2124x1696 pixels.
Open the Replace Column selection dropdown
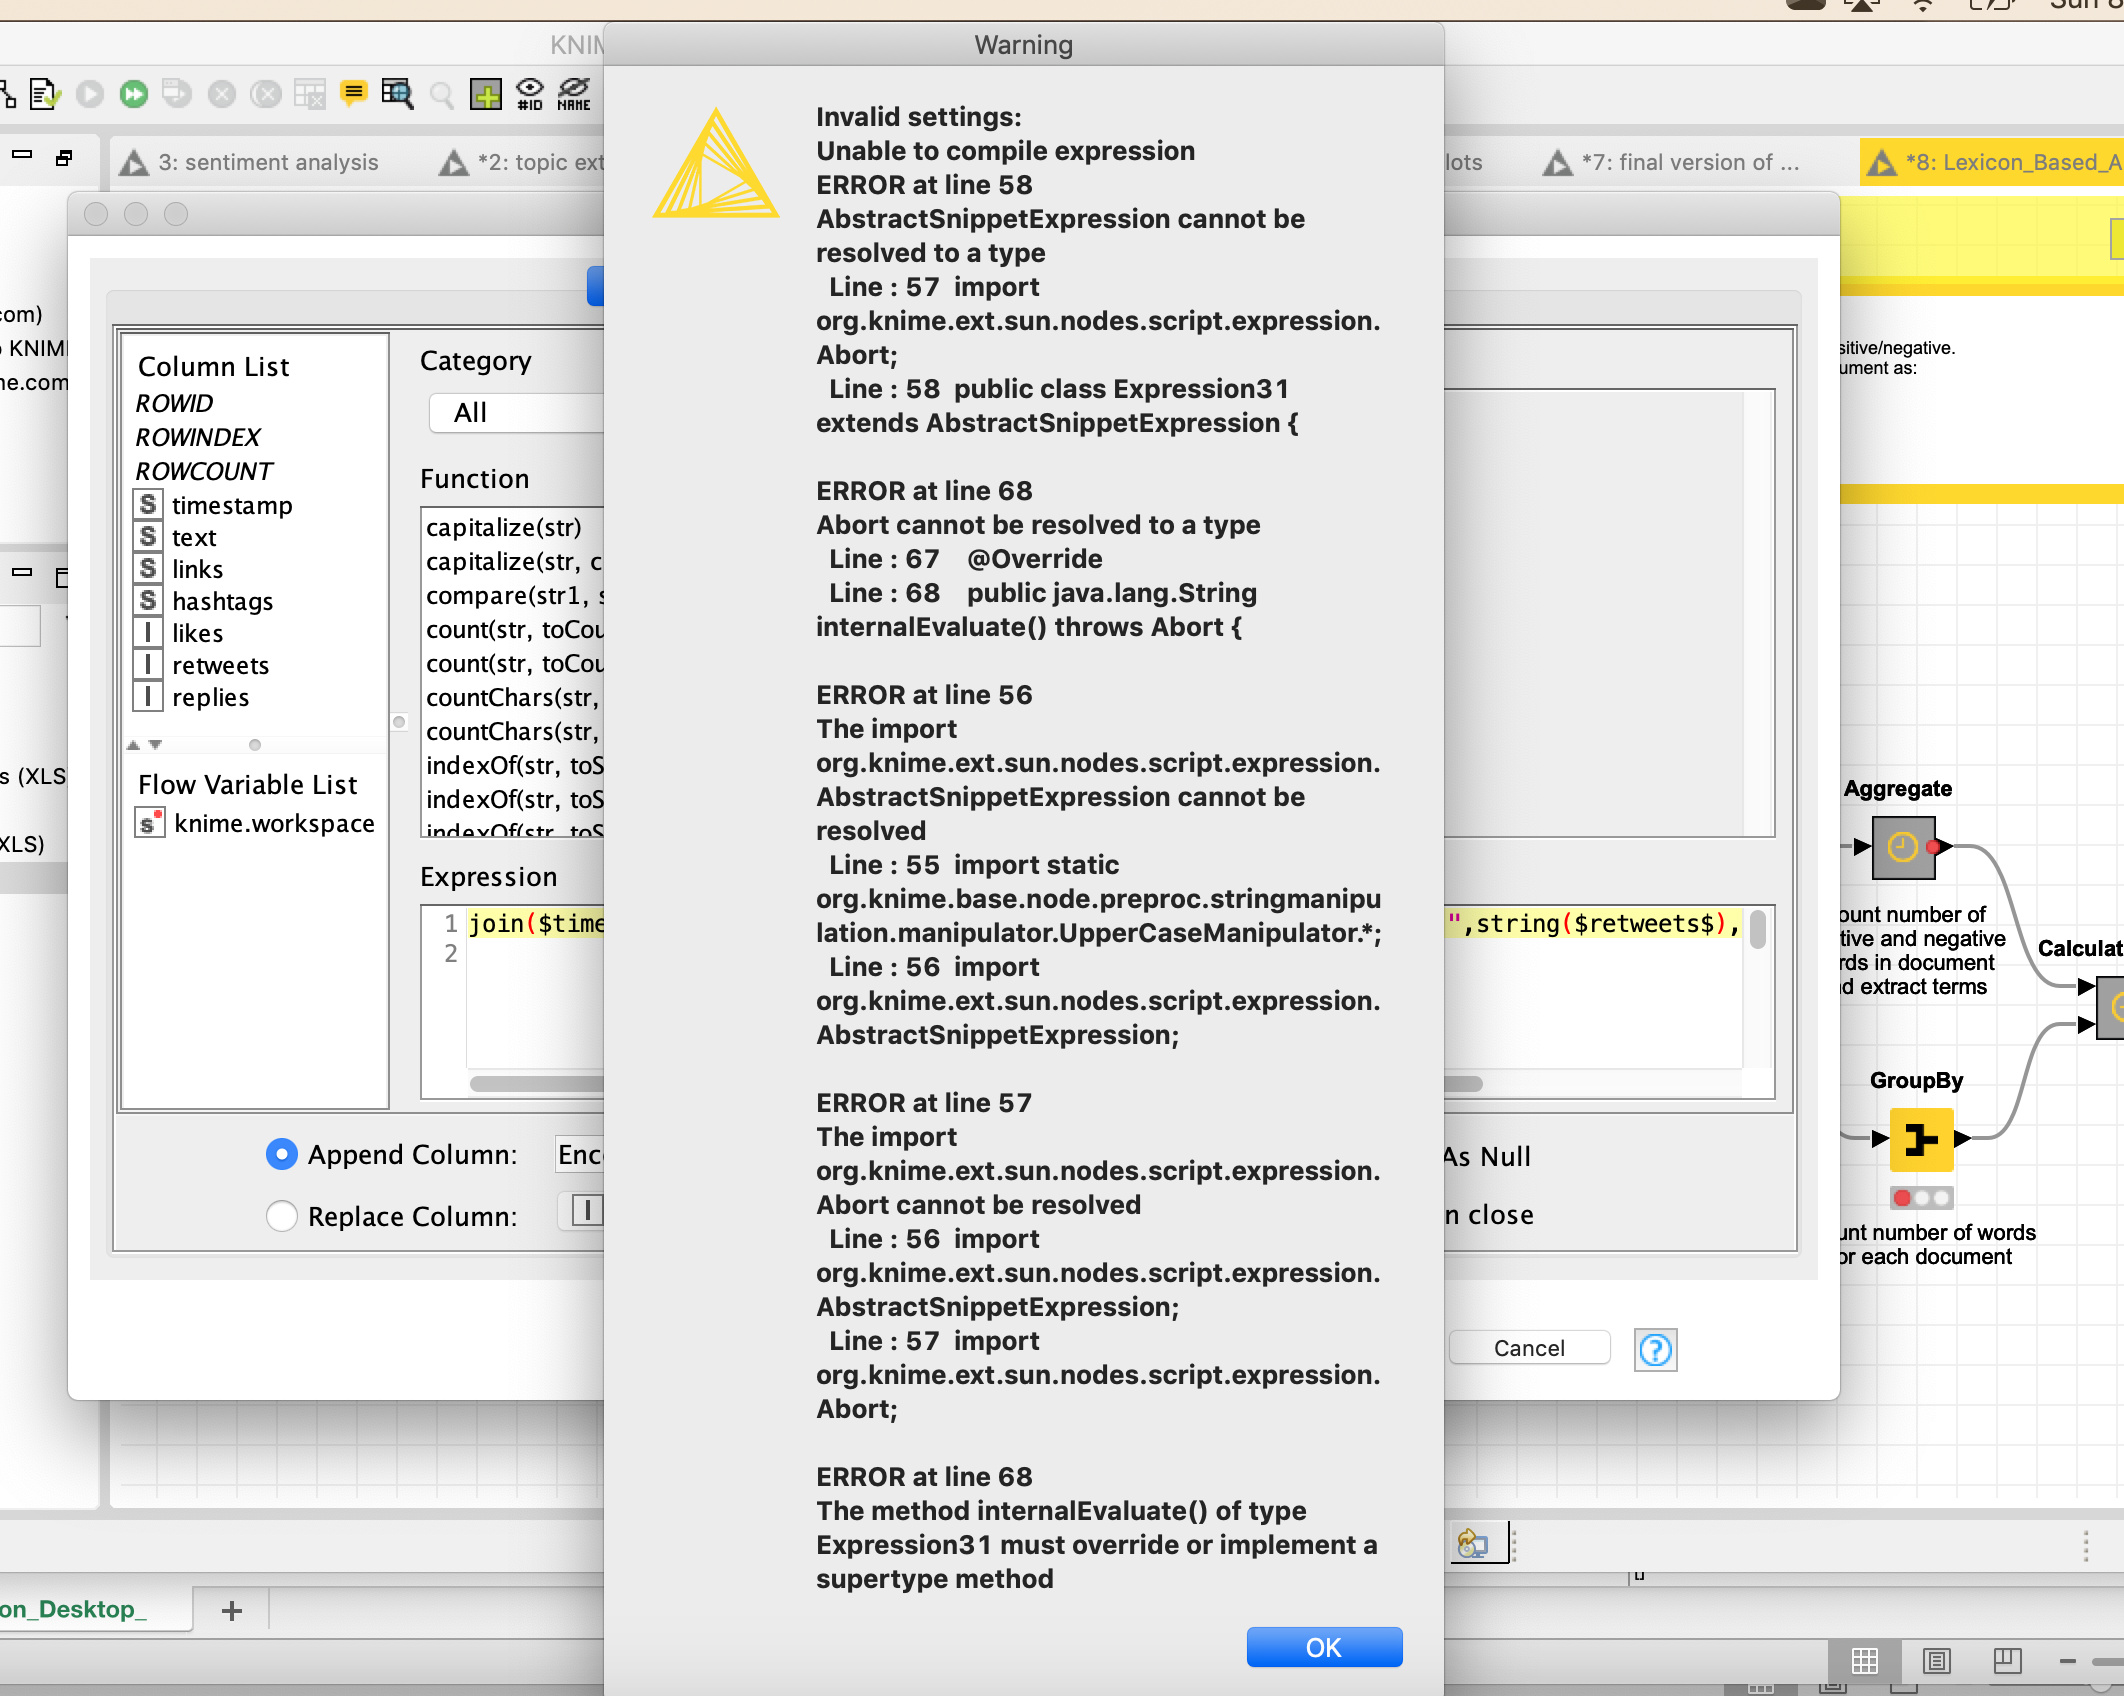(582, 1211)
